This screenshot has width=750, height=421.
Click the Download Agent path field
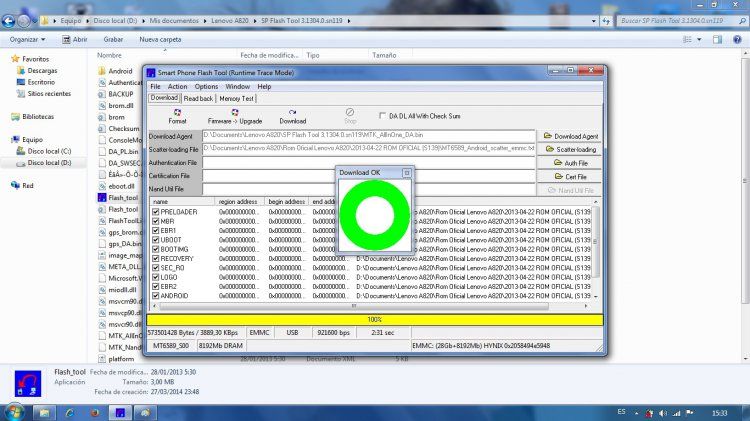tap(369, 135)
